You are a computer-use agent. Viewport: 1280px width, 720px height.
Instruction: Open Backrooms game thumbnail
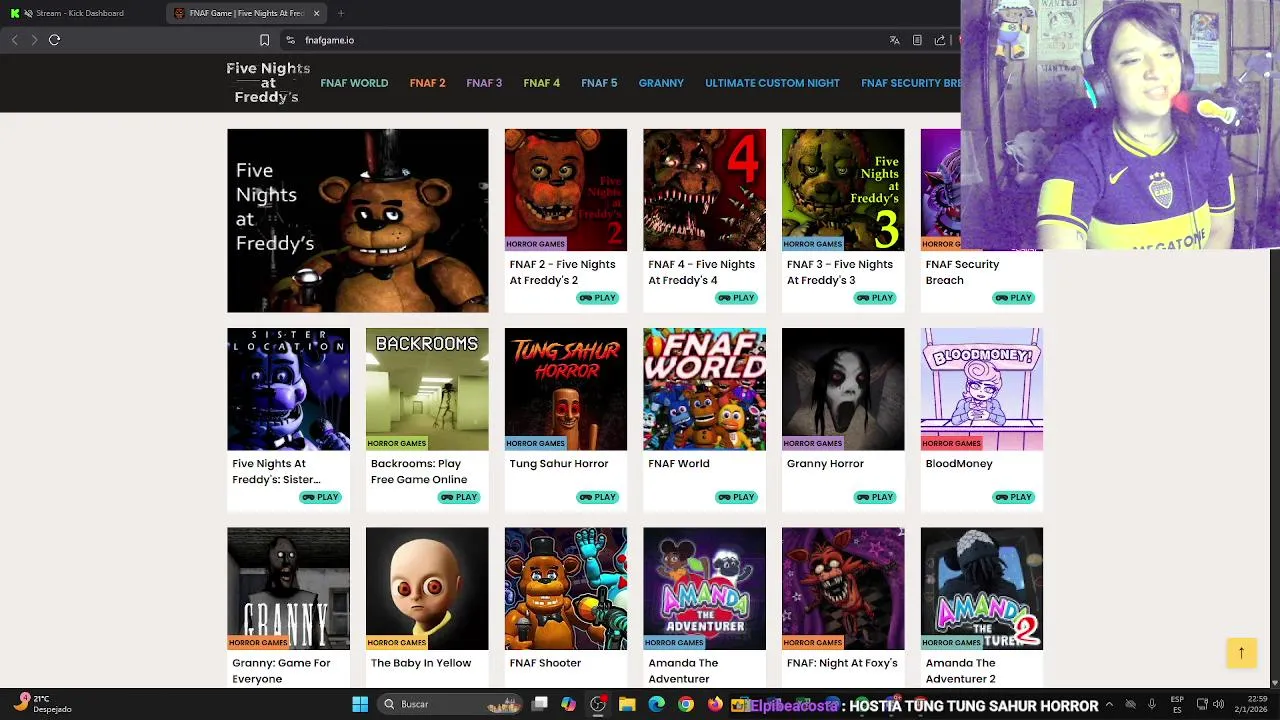[x=427, y=389]
